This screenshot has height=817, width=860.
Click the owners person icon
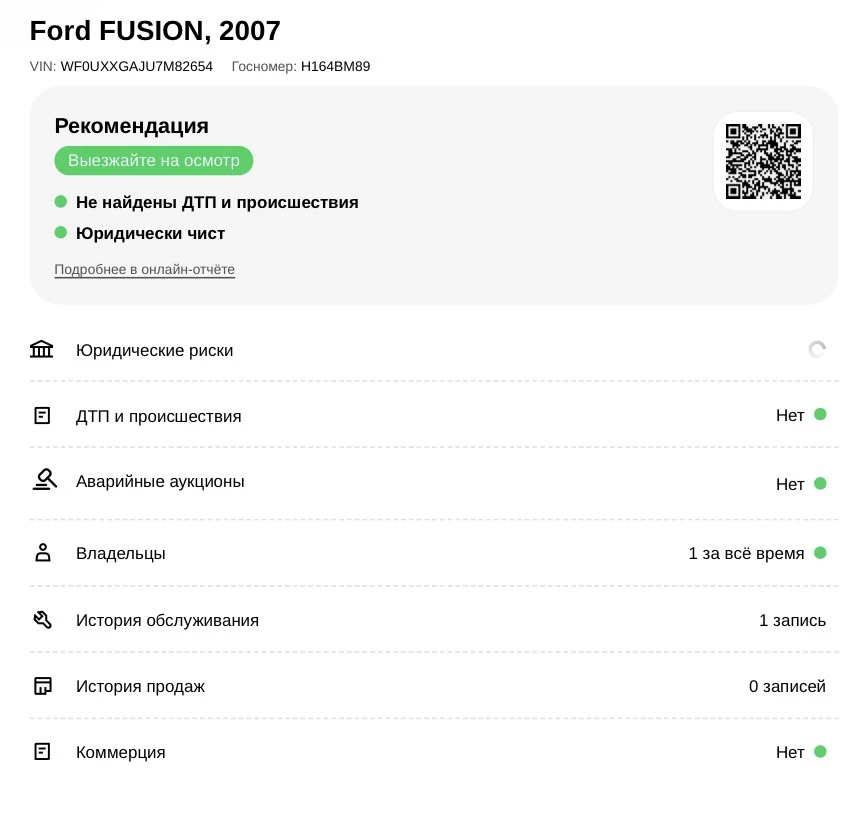point(43,553)
